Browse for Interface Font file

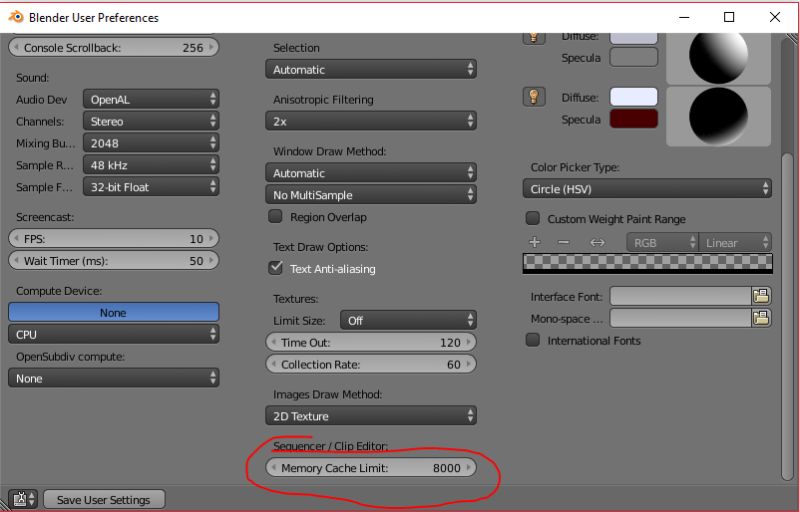coord(761,296)
